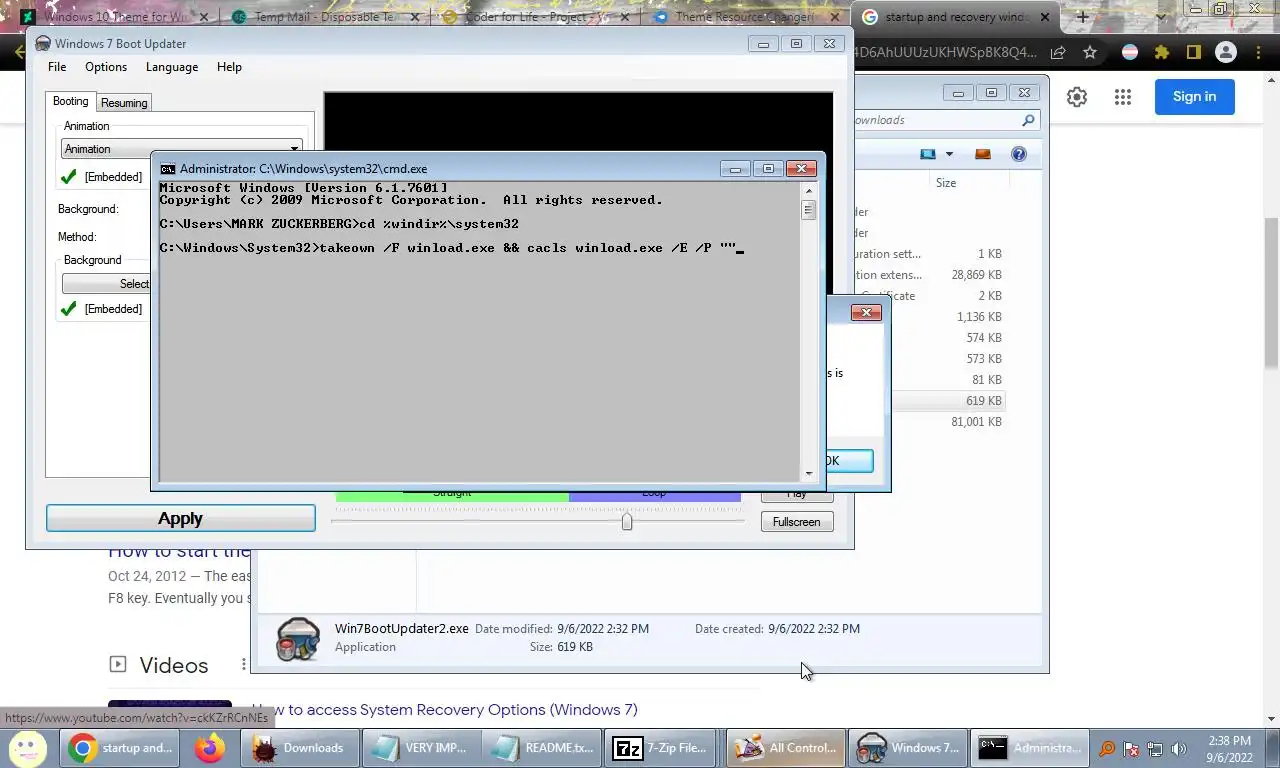Close the startup and recovery Chrome tab
The image size is (1280, 768).
click(x=1046, y=17)
